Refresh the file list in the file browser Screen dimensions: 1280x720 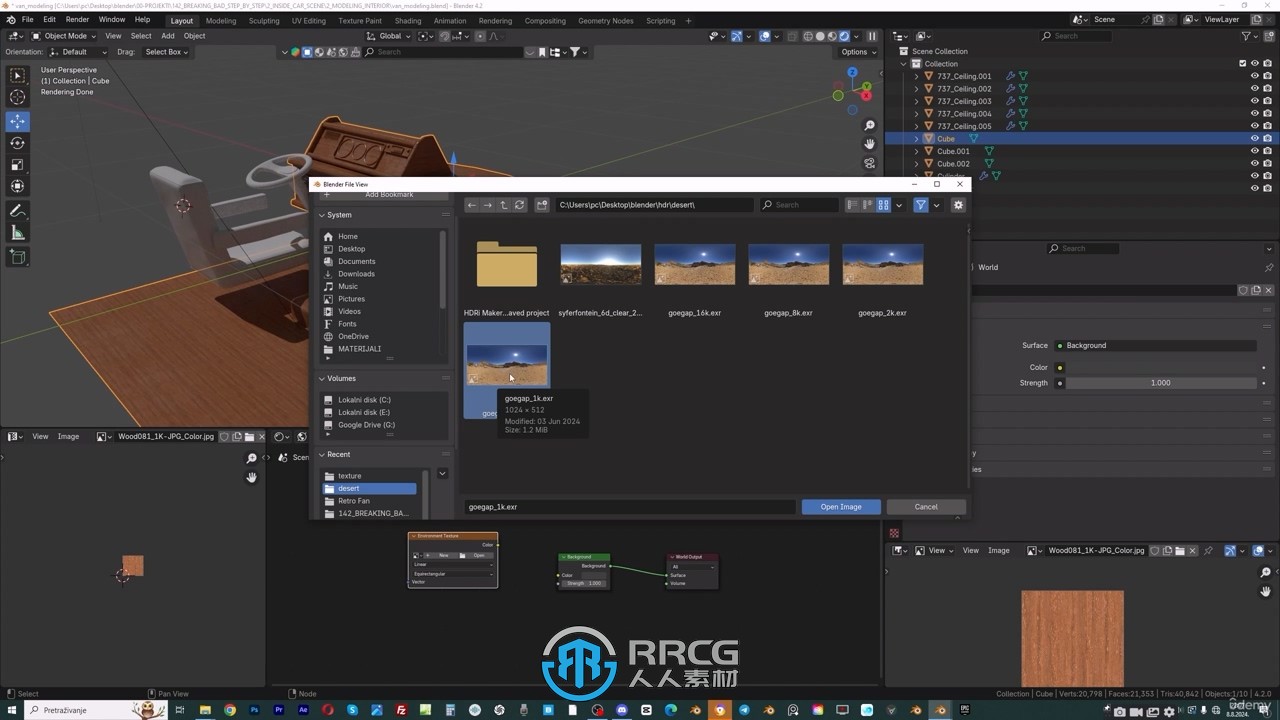pyautogui.click(x=520, y=205)
